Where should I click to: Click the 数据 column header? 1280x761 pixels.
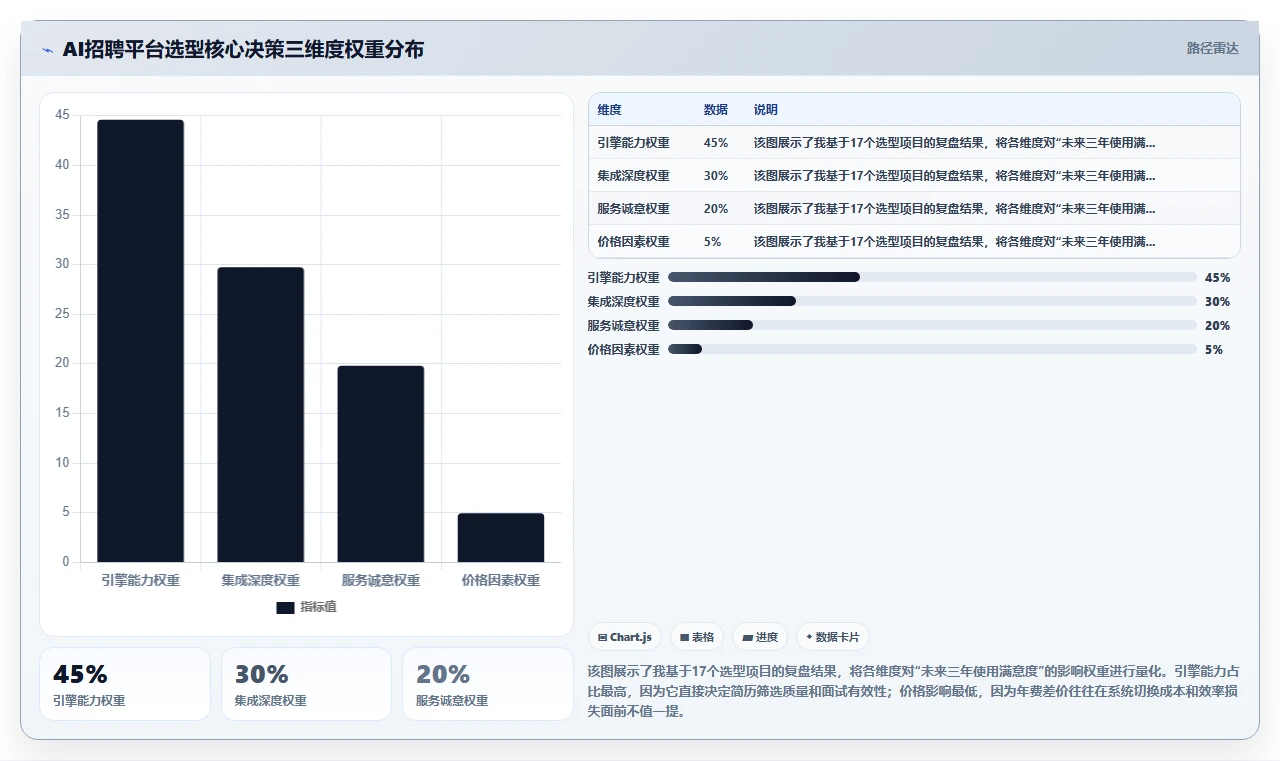[x=716, y=110]
